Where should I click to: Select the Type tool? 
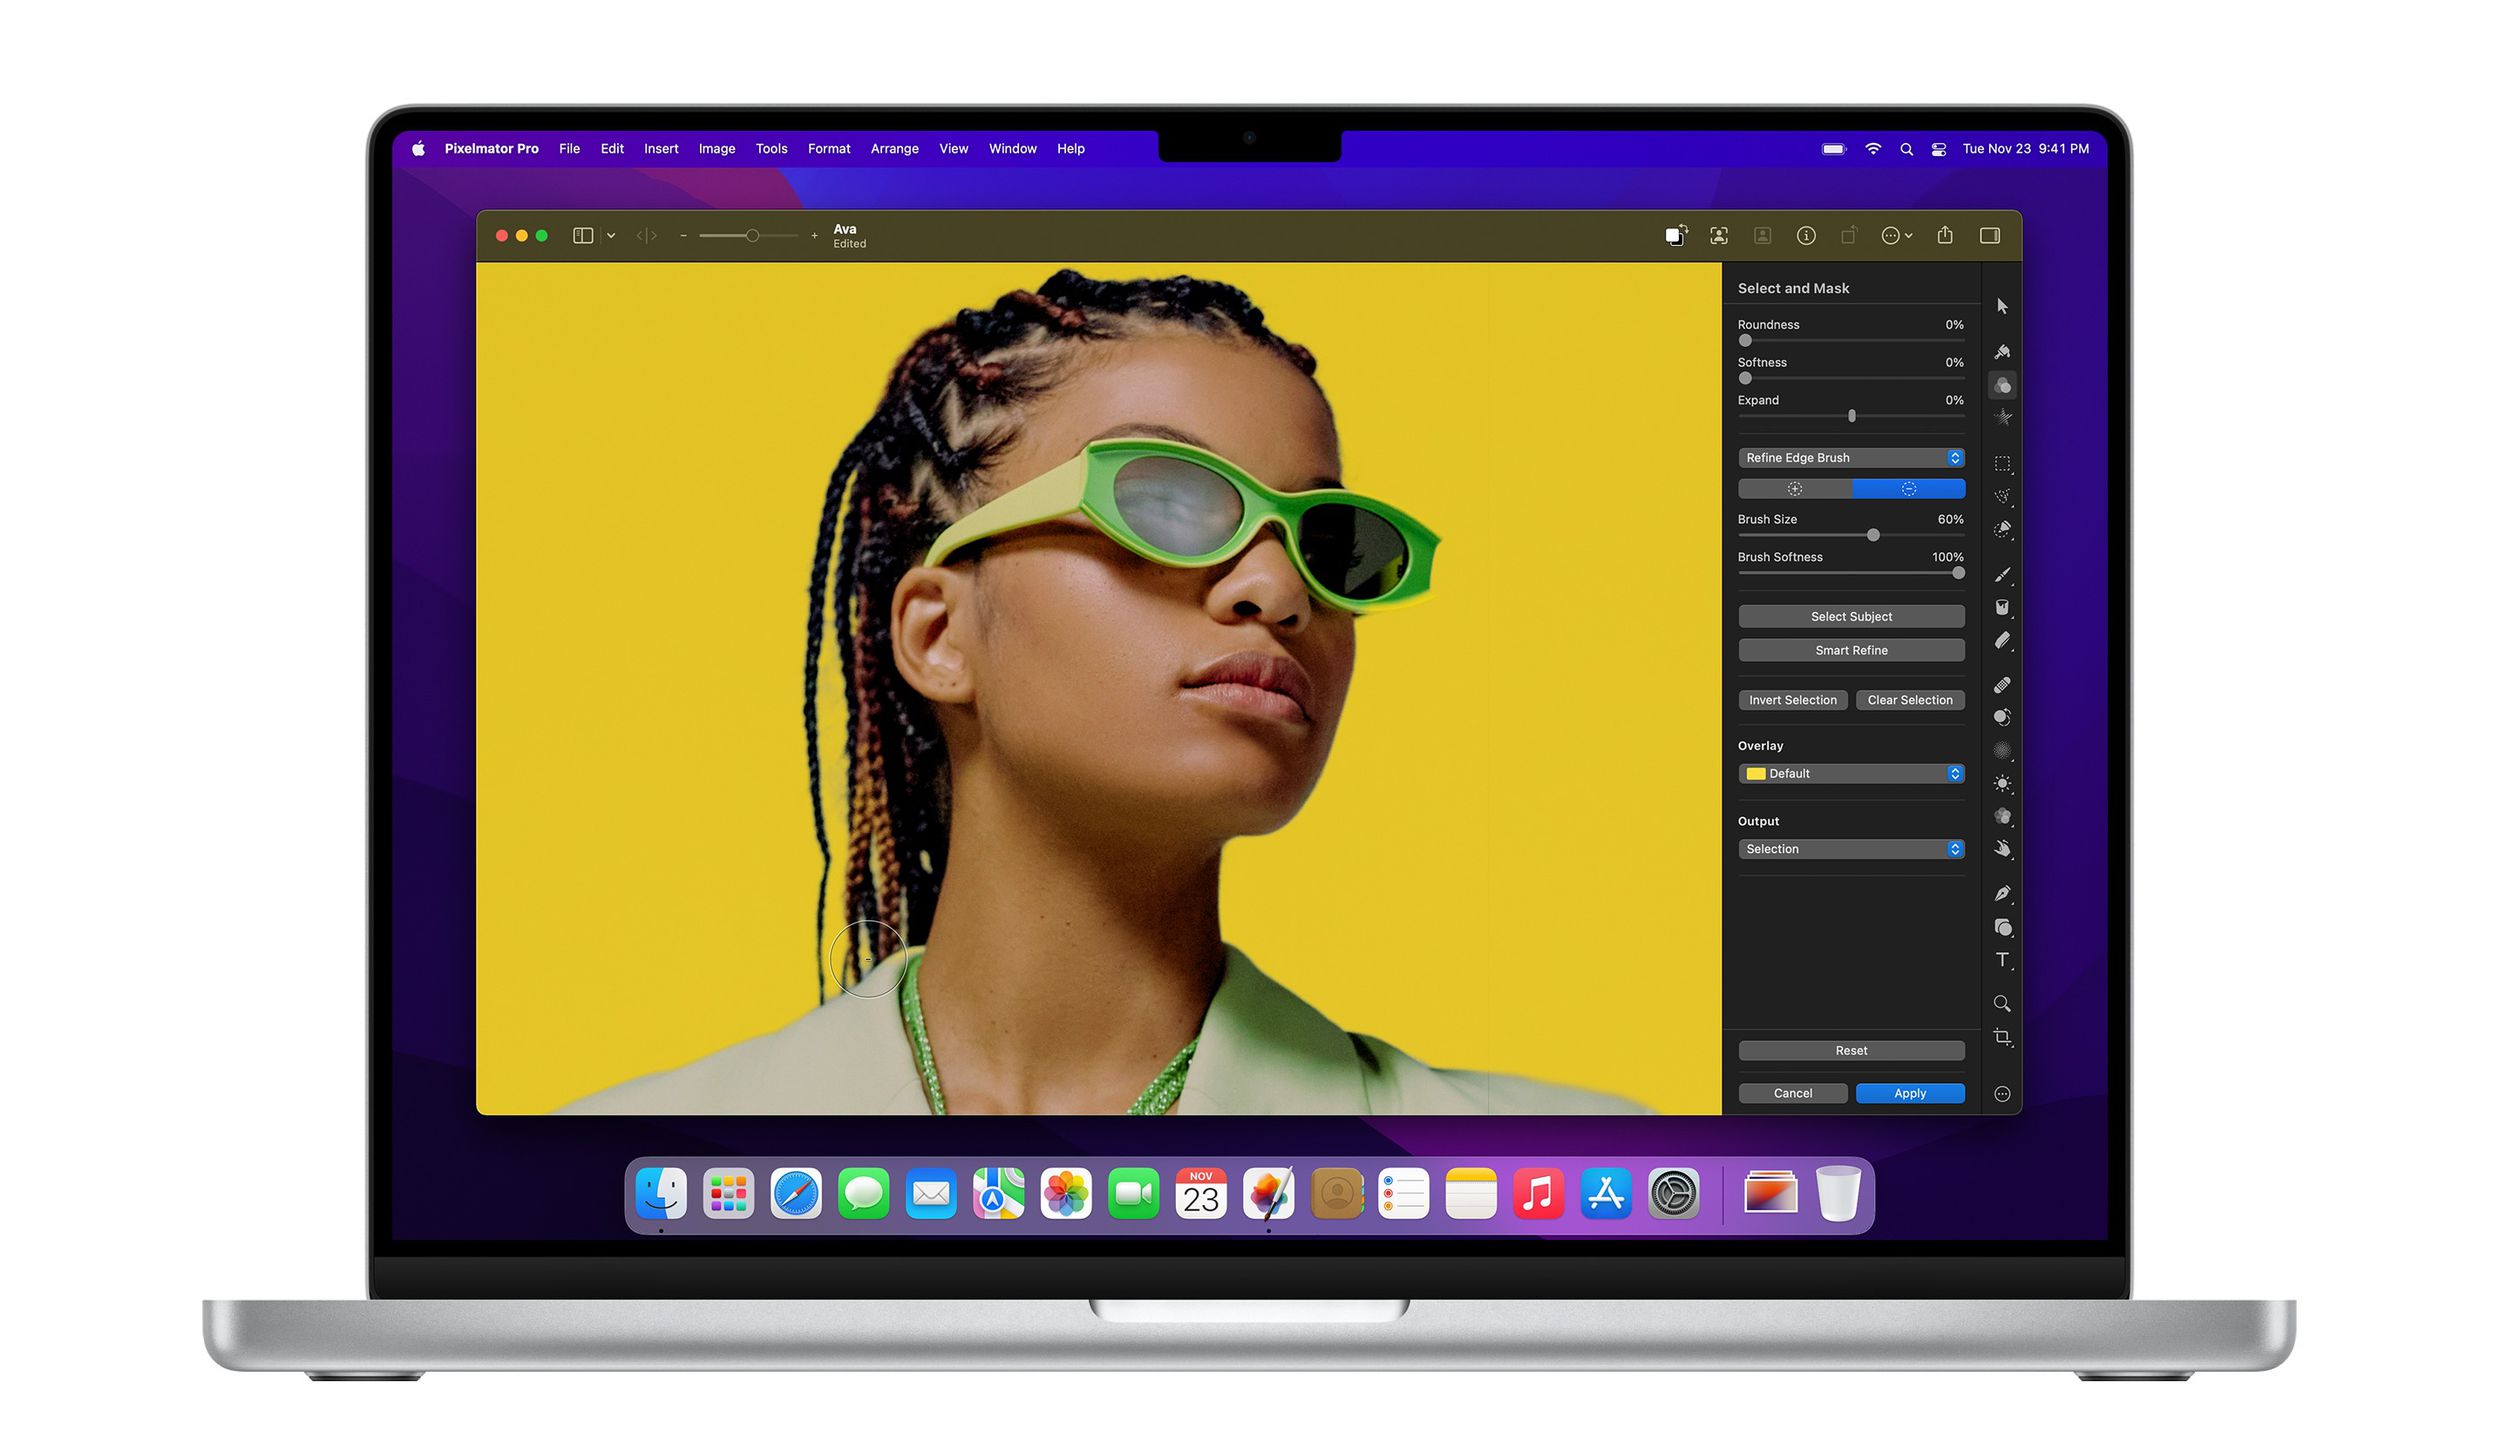2003,960
